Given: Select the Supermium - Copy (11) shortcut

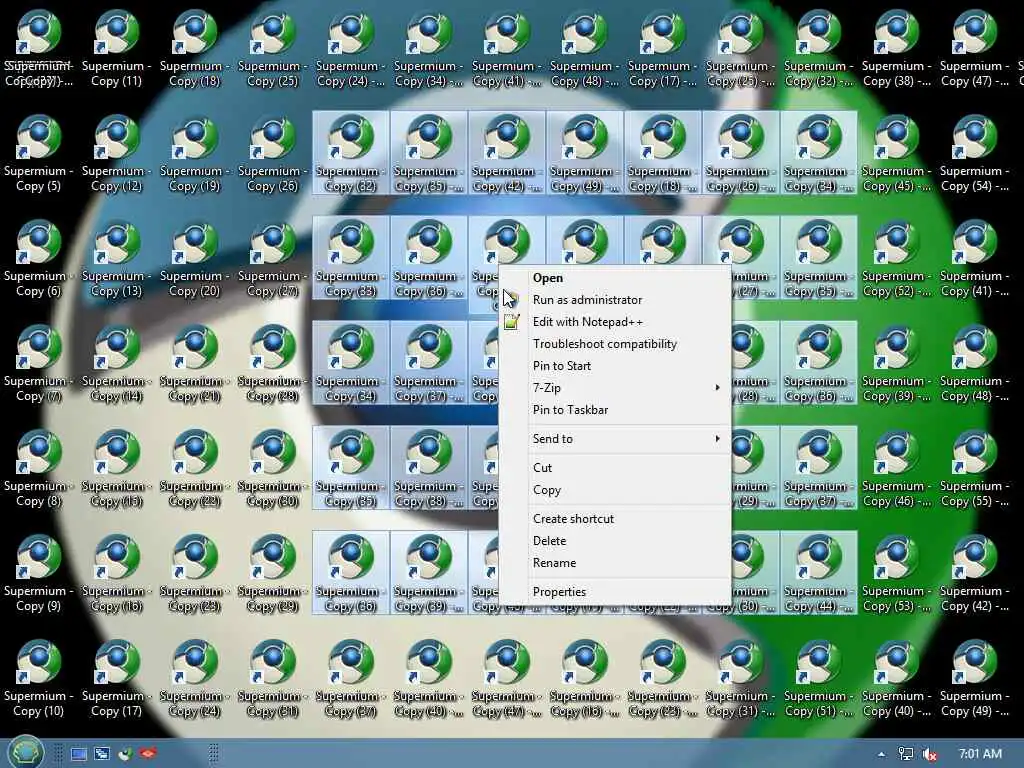Looking at the screenshot, I should pos(116,49).
